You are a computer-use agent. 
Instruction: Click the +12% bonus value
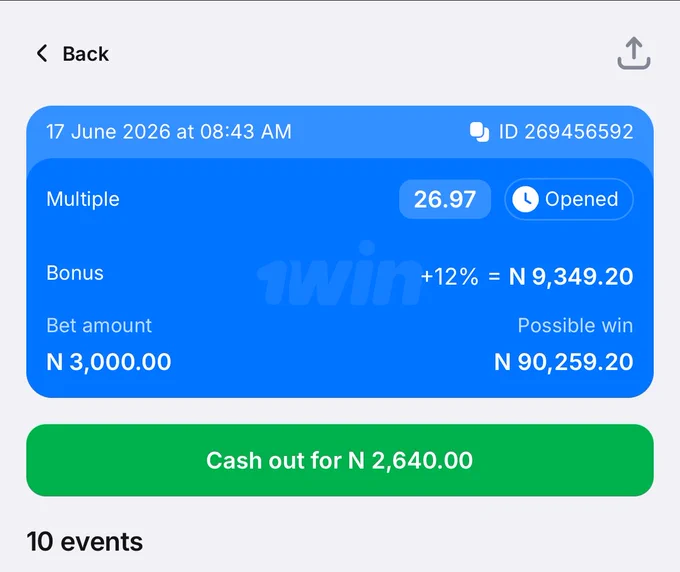449,277
